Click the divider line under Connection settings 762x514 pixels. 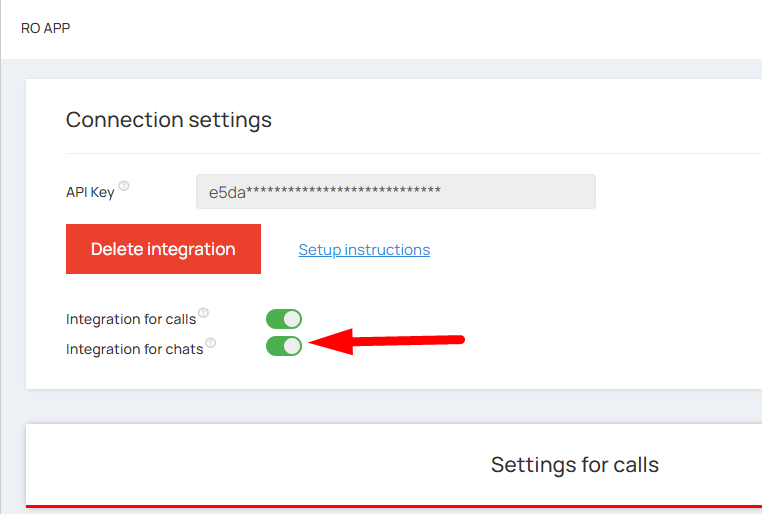click(x=400, y=153)
